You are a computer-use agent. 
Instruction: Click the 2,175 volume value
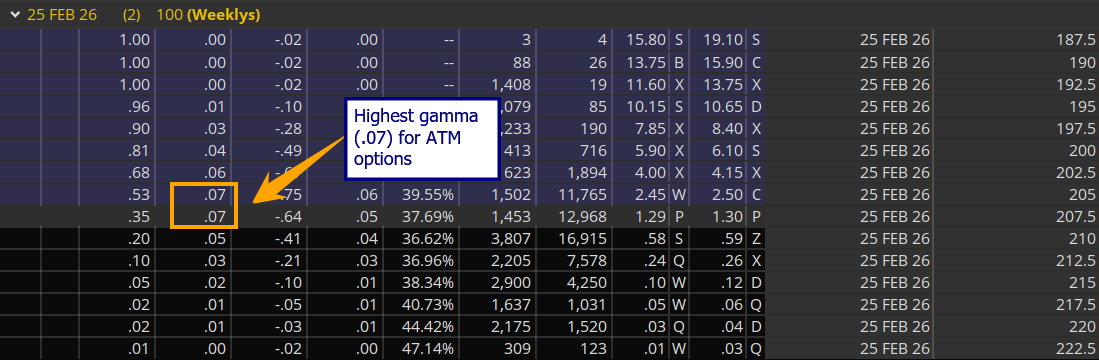point(510,327)
